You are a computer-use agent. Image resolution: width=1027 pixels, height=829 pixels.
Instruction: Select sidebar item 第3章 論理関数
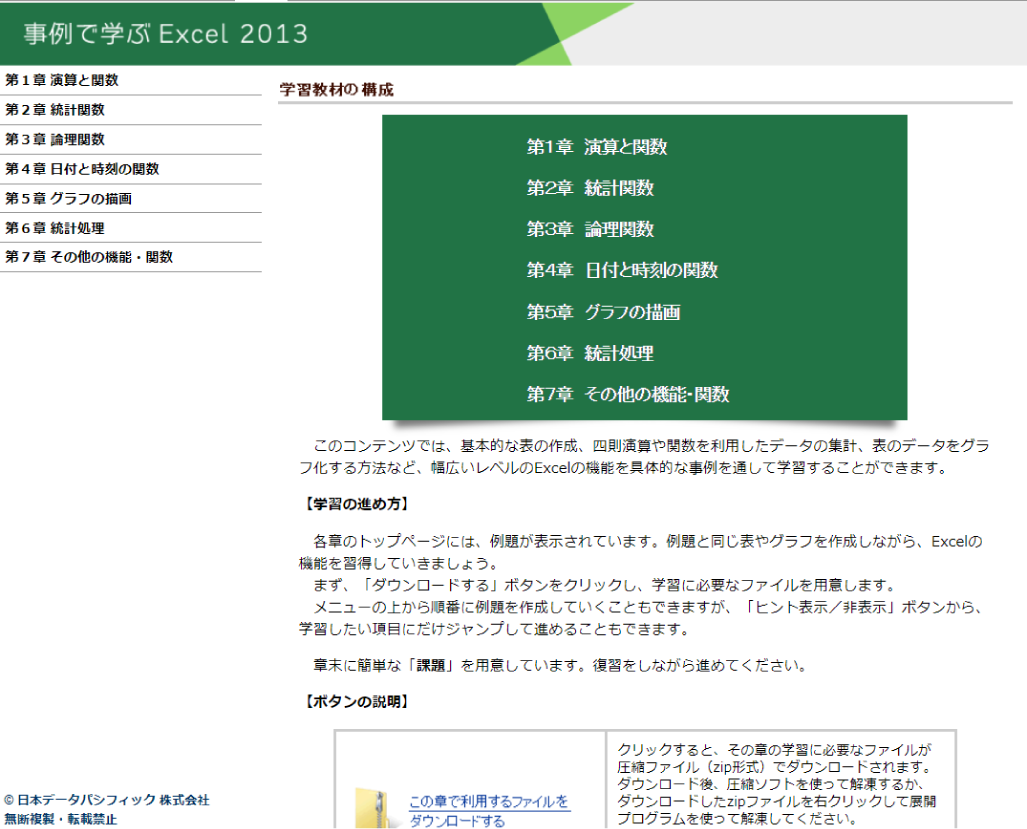coord(55,140)
